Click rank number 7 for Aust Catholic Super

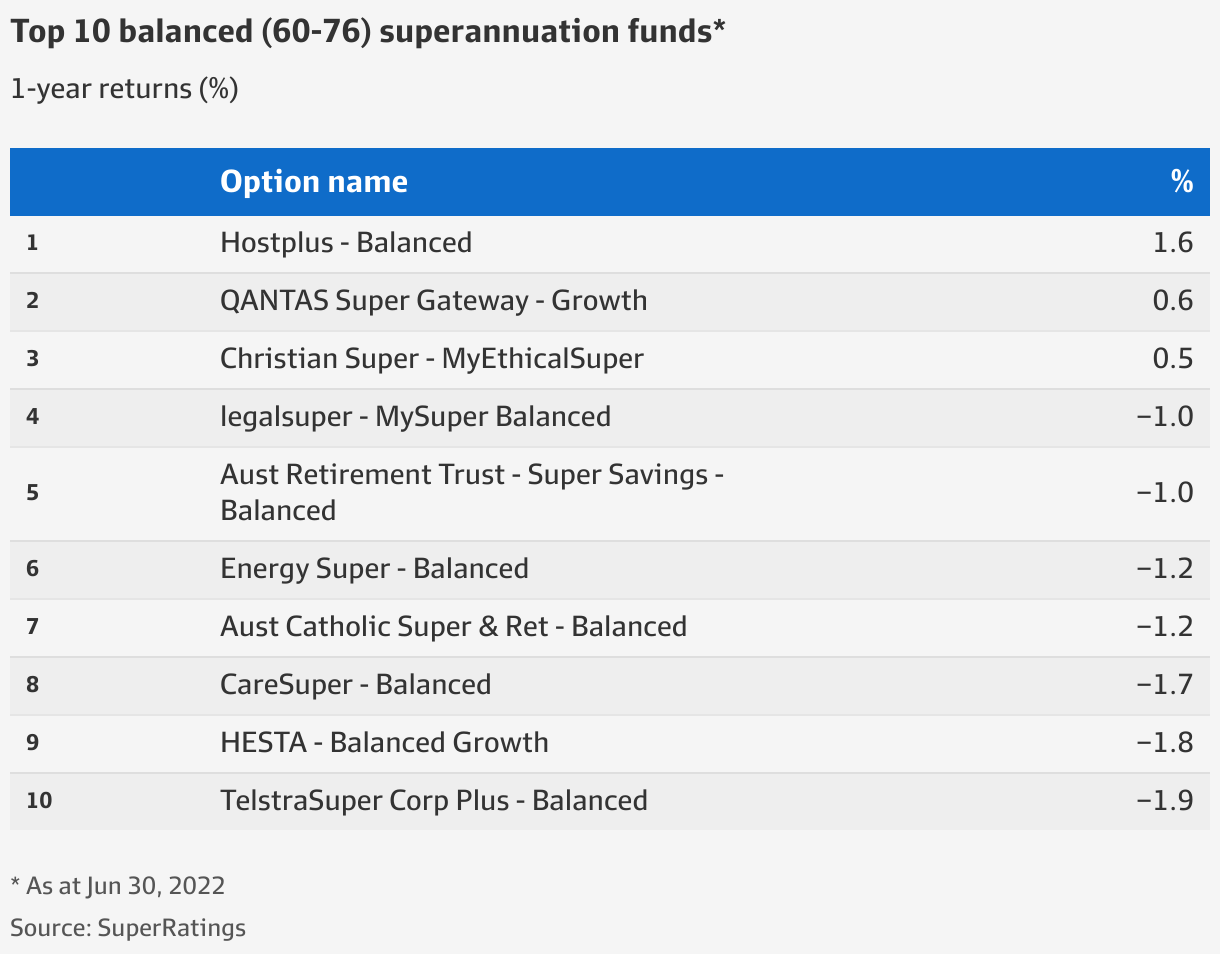pos(32,627)
